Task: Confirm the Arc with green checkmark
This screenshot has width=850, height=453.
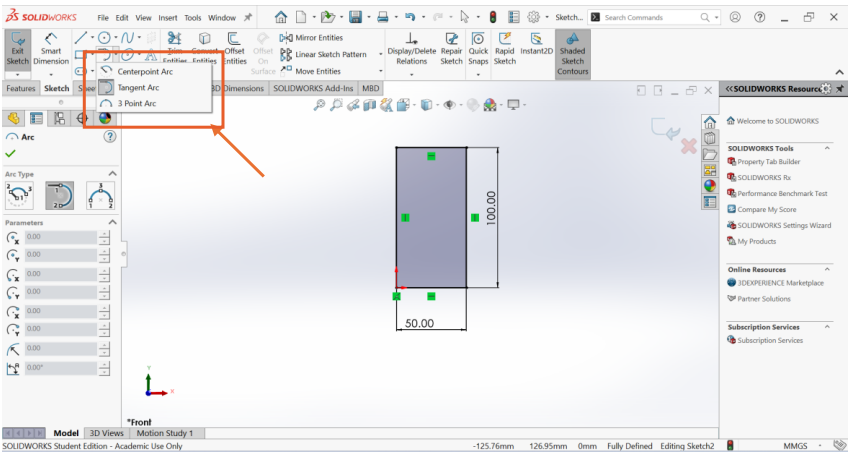Action: click(x=10, y=154)
